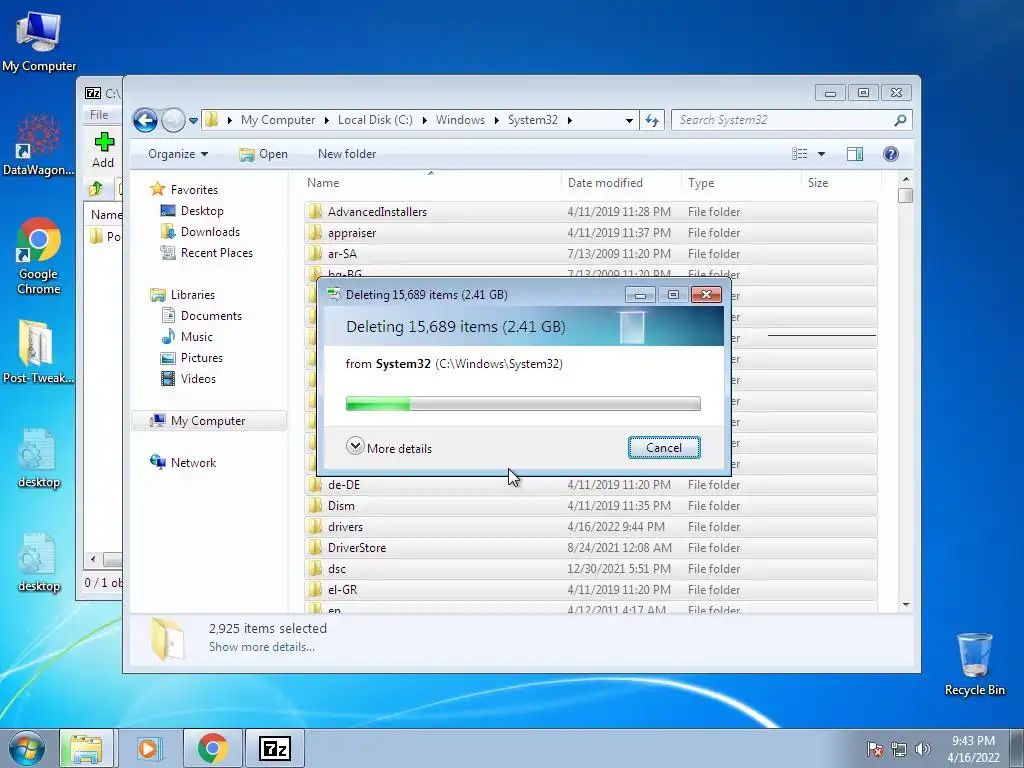Click the Change your view icon
The height and width of the screenshot is (768, 1024).
800,154
